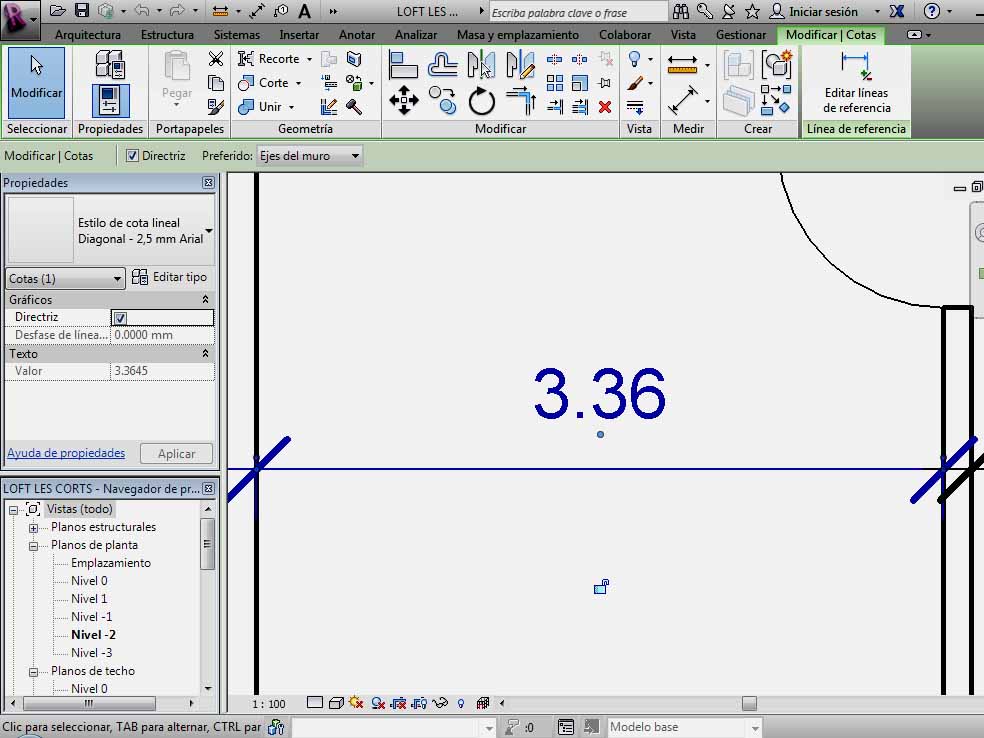Click the Rotate tool icon

(x=482, y=100)
